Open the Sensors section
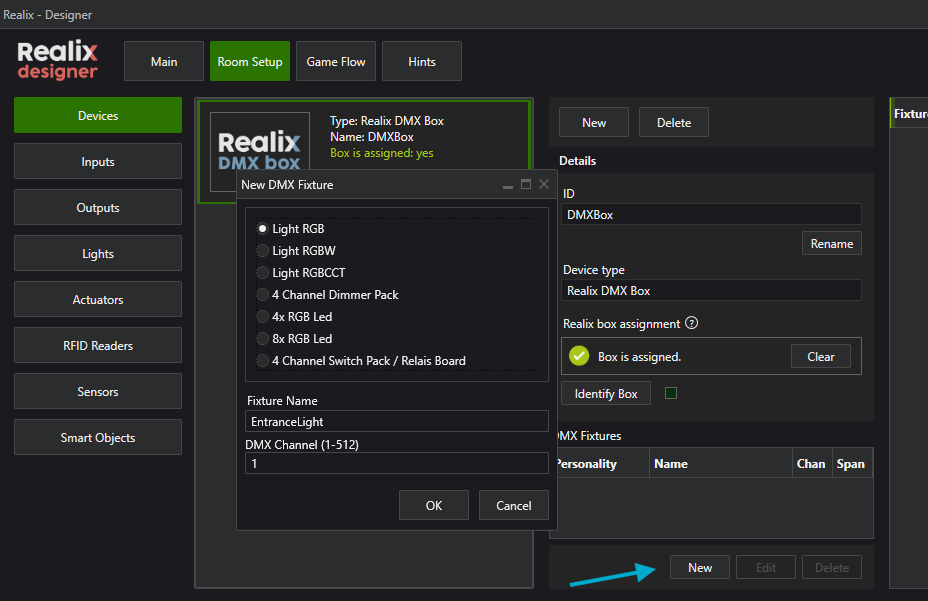The image size is (928, 601). click(98, 391)
